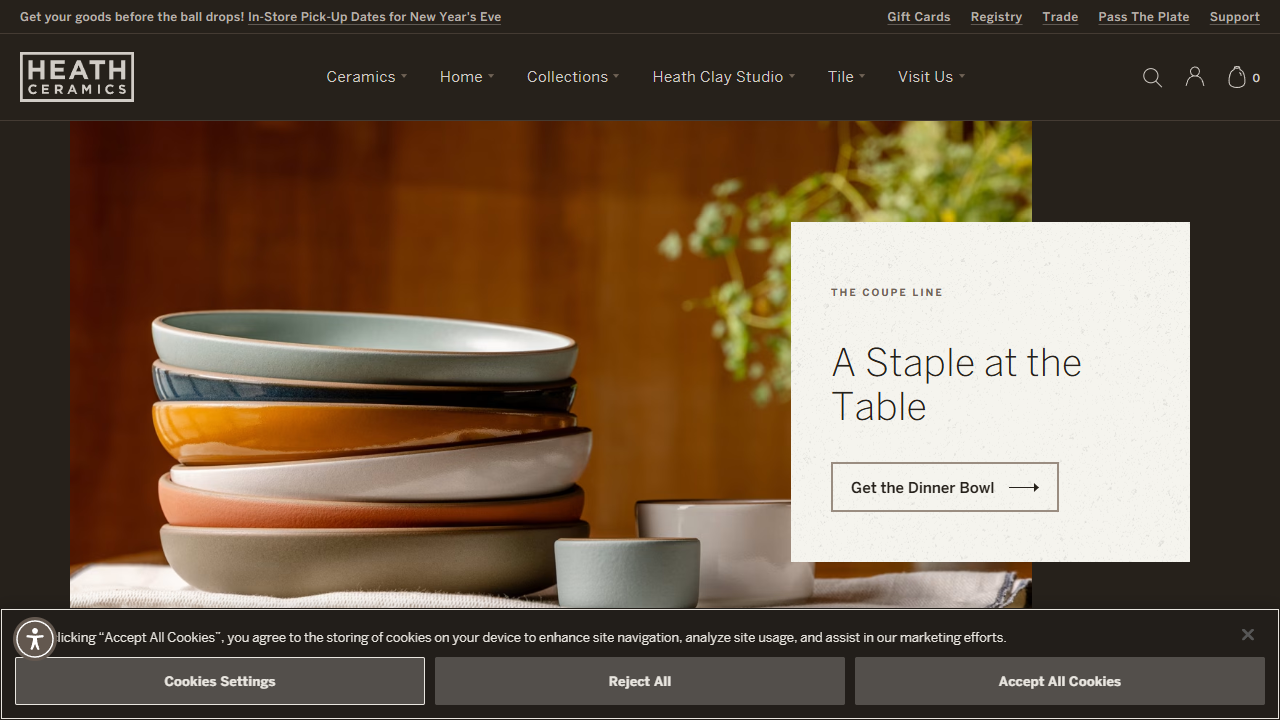Viewport: 1280px width, 720px height.
Task: Go to Heath Ceramics logo home
Action: 77,77
